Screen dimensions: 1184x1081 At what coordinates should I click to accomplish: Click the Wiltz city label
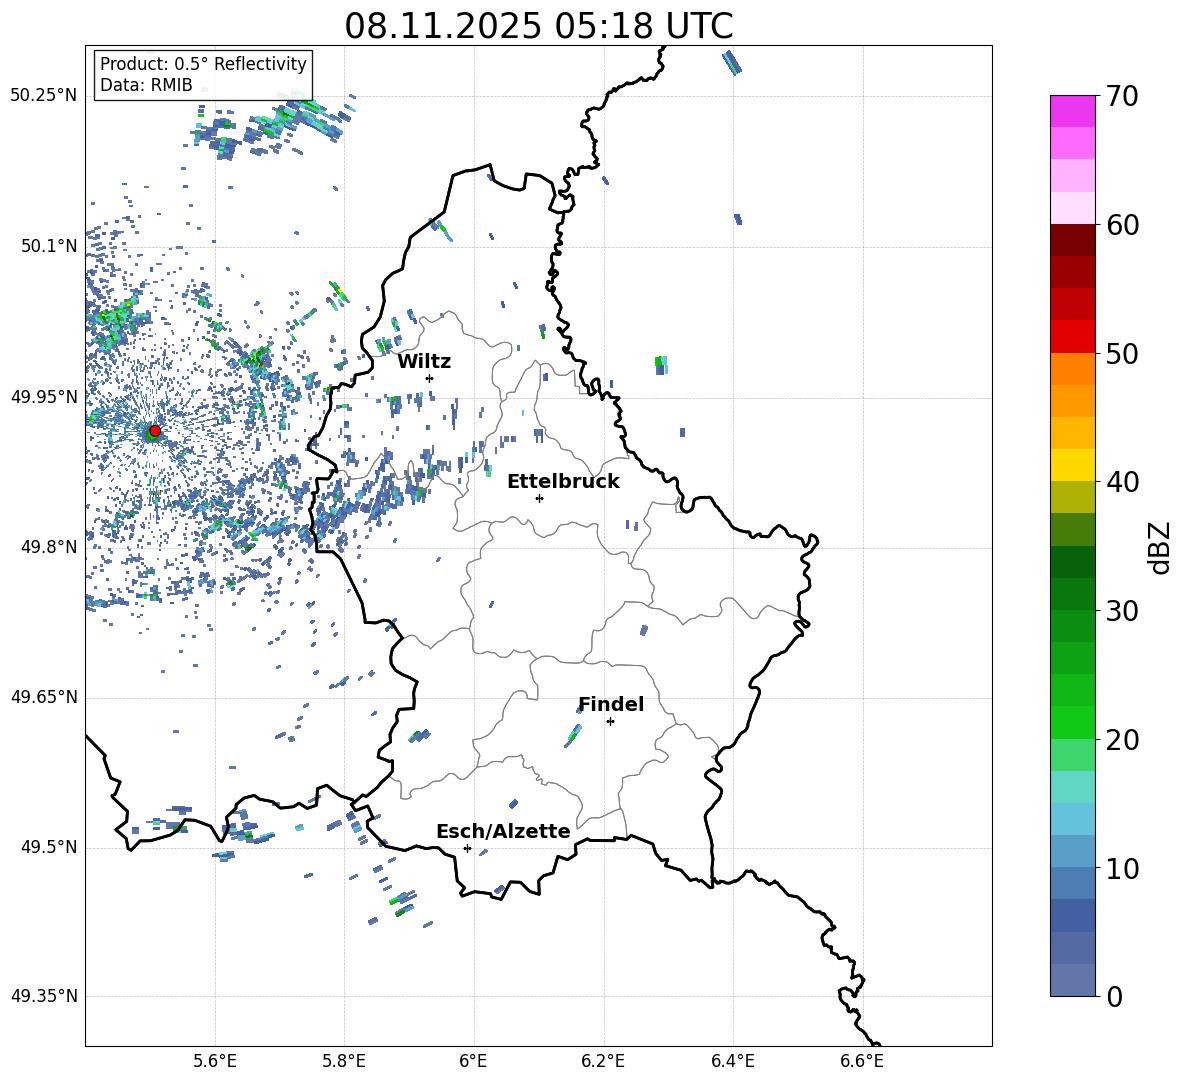[x=424, y=362]
